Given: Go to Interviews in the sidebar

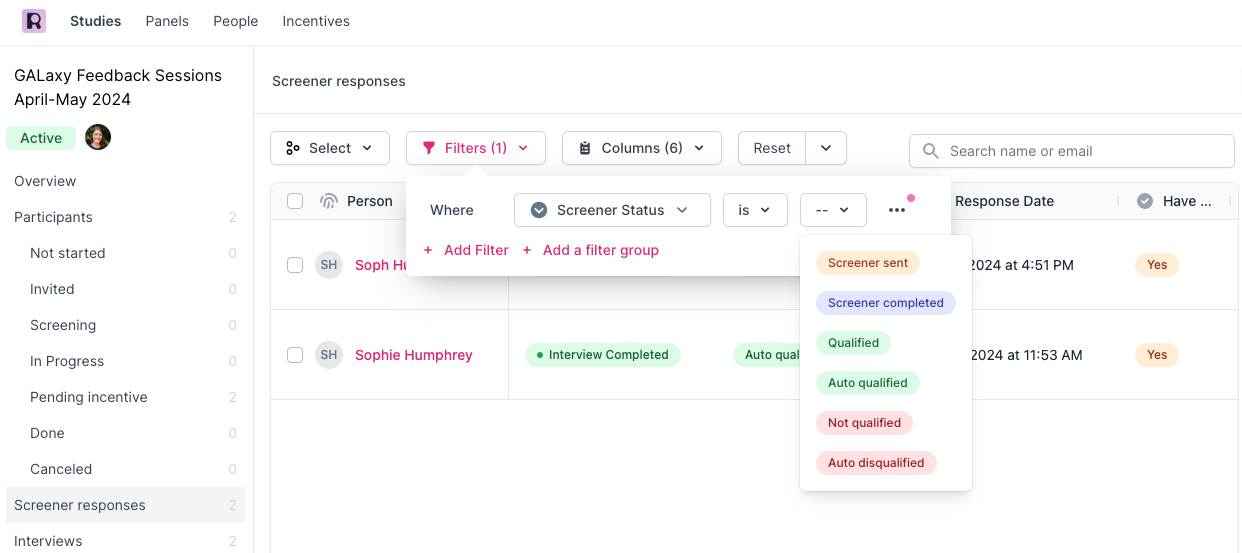Looking at the screenshot, I should click(48, 541).
